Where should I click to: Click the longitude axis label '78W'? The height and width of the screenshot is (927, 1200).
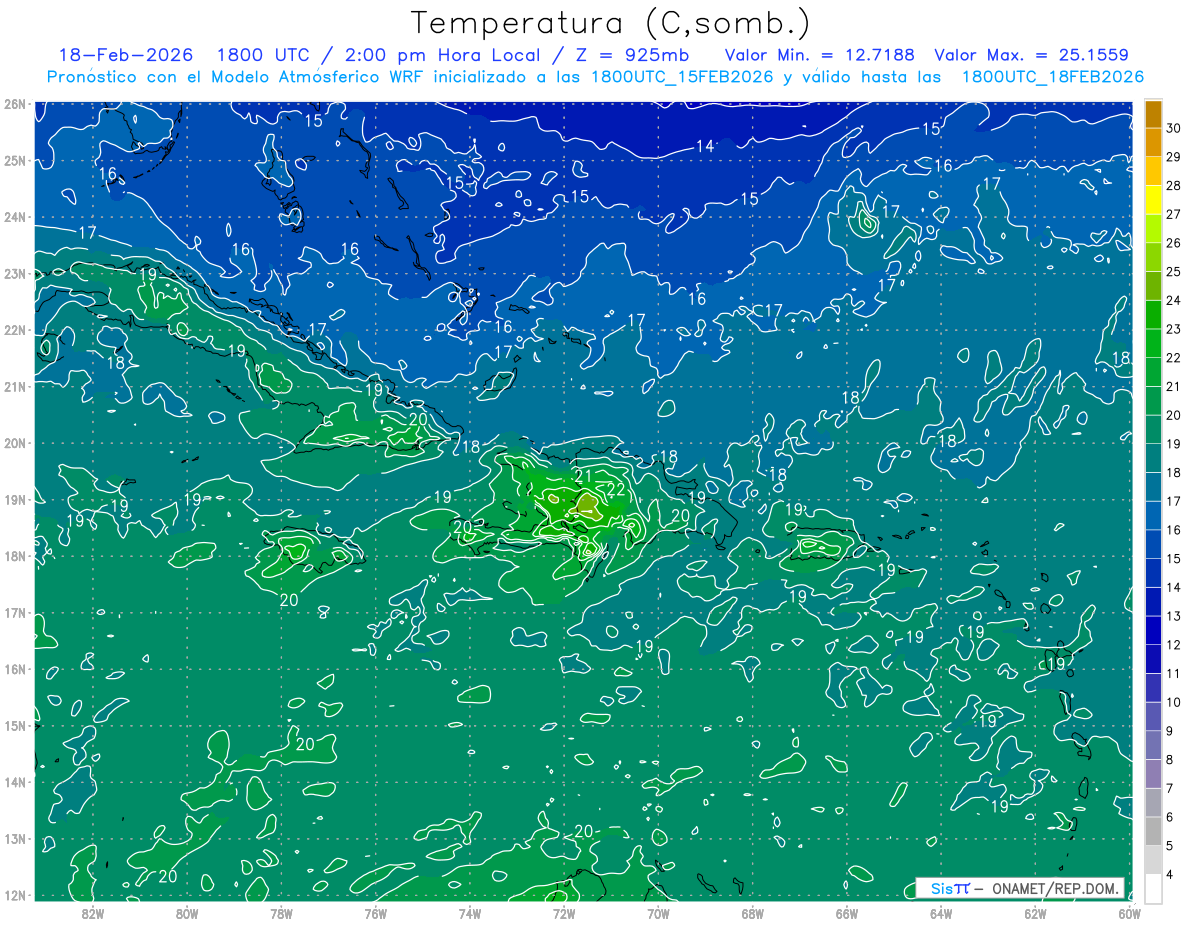click(x=281, y=913)
